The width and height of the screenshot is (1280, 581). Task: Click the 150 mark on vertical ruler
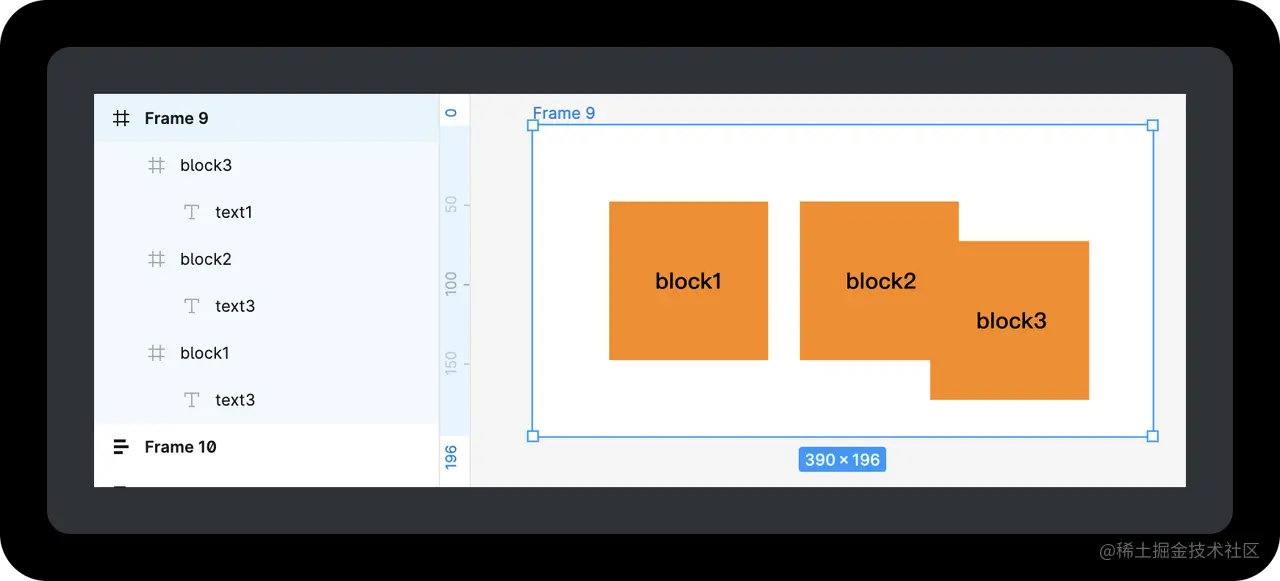tap(451, 362)
